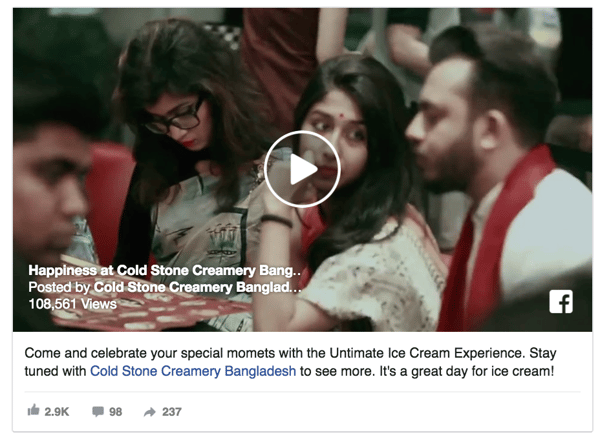Image resolution: width=600 pixels, height=439 pixels.
Task: Follow the blue Cold Stone Creamery Bangladesh link
Action: tap(193, 371)
